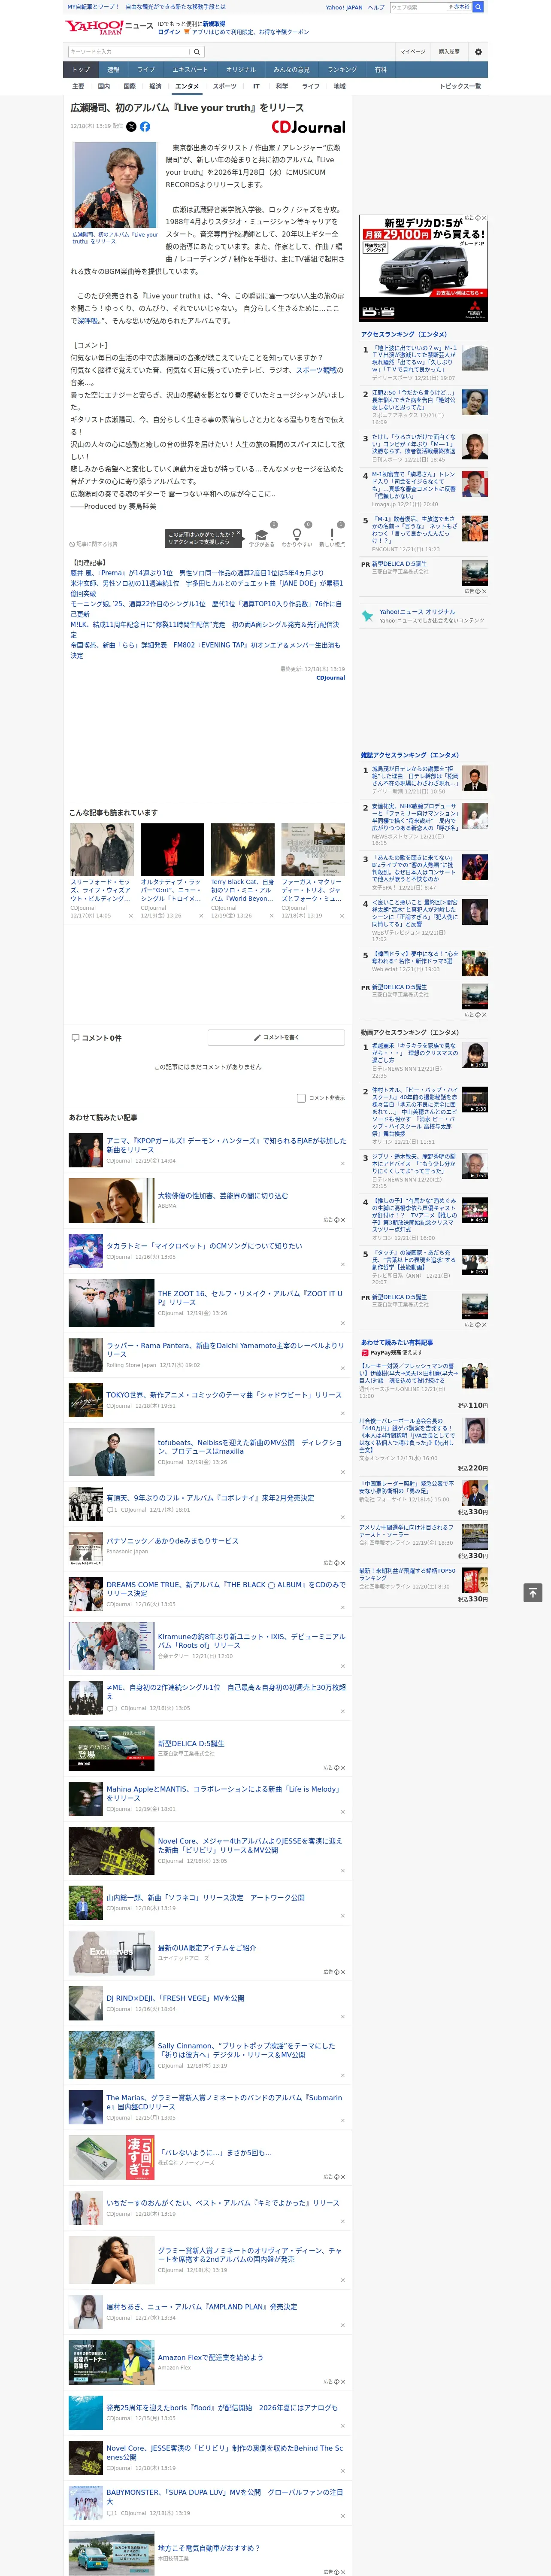Open the Mahina Apple＆MANTIS article link

coord(224,1794)
